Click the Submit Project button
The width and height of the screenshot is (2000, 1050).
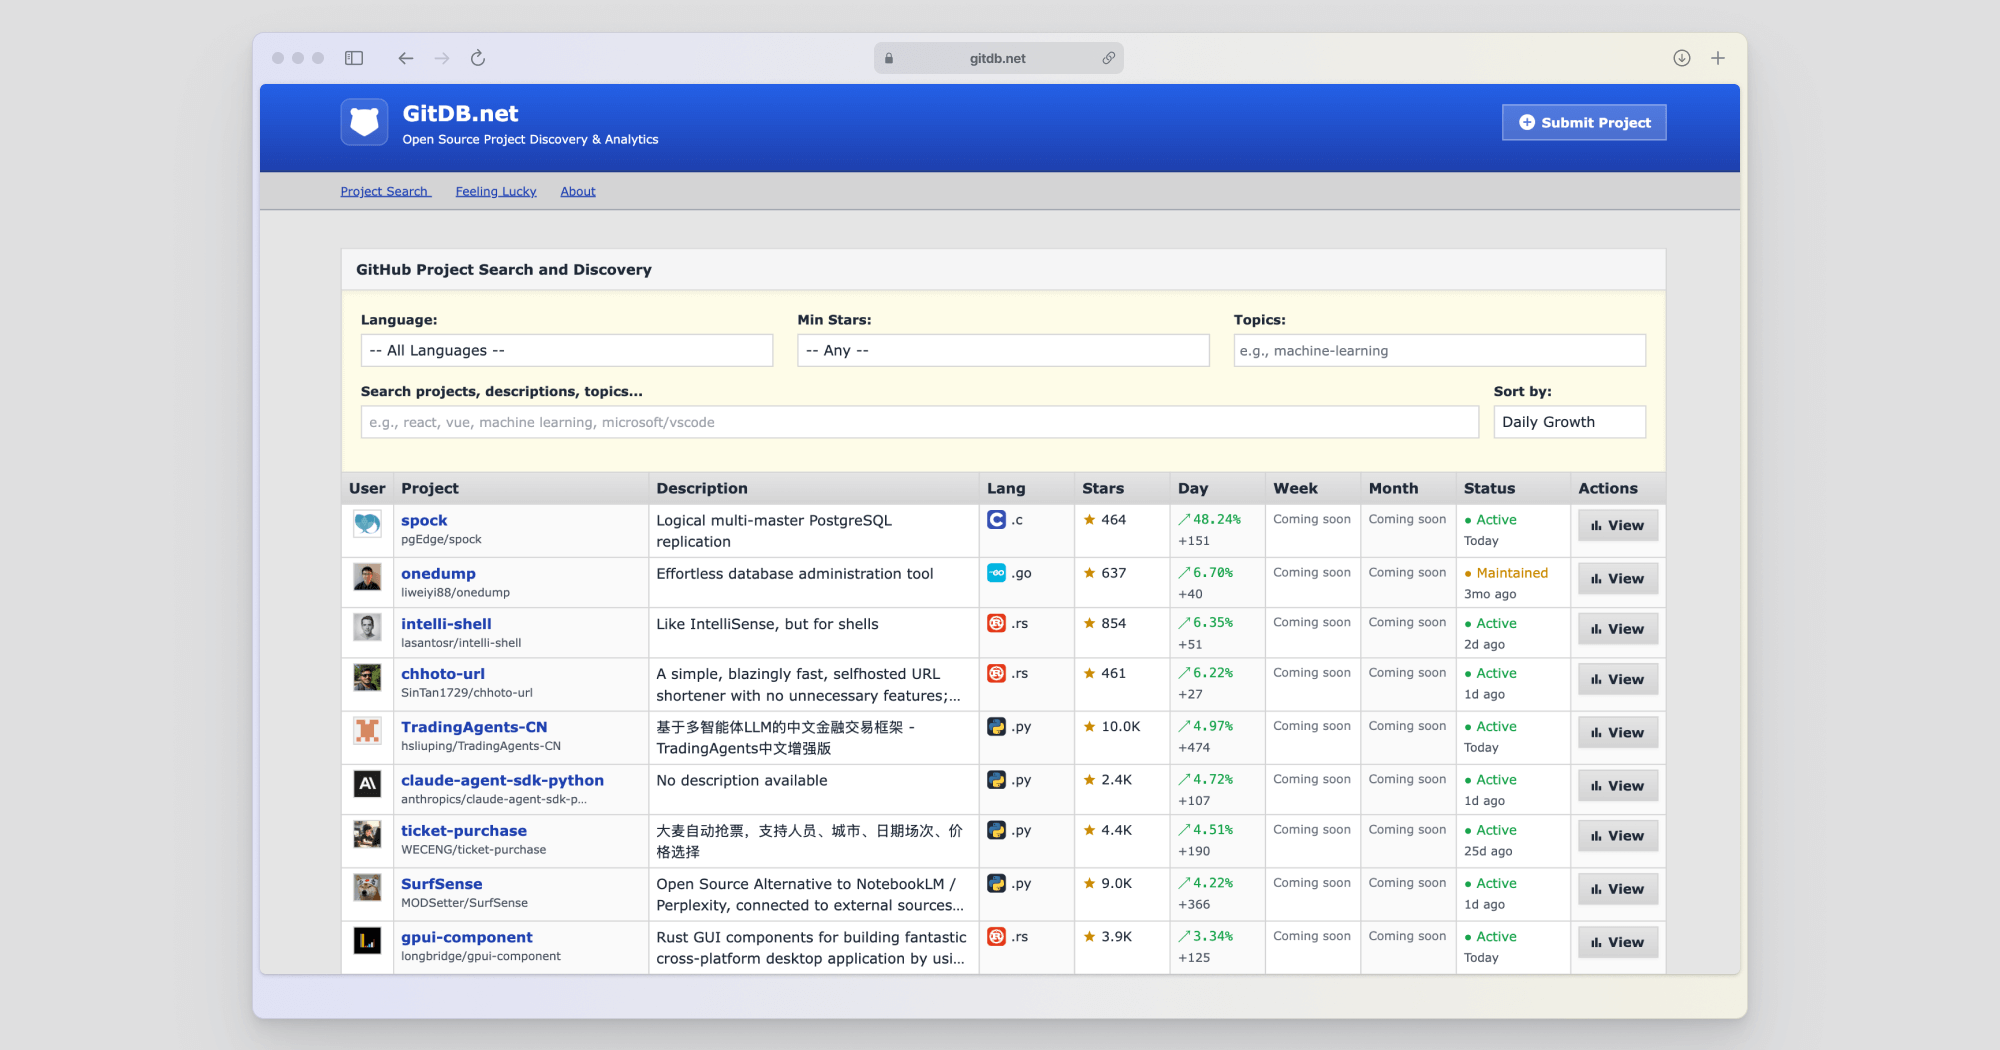point(1583,121)
